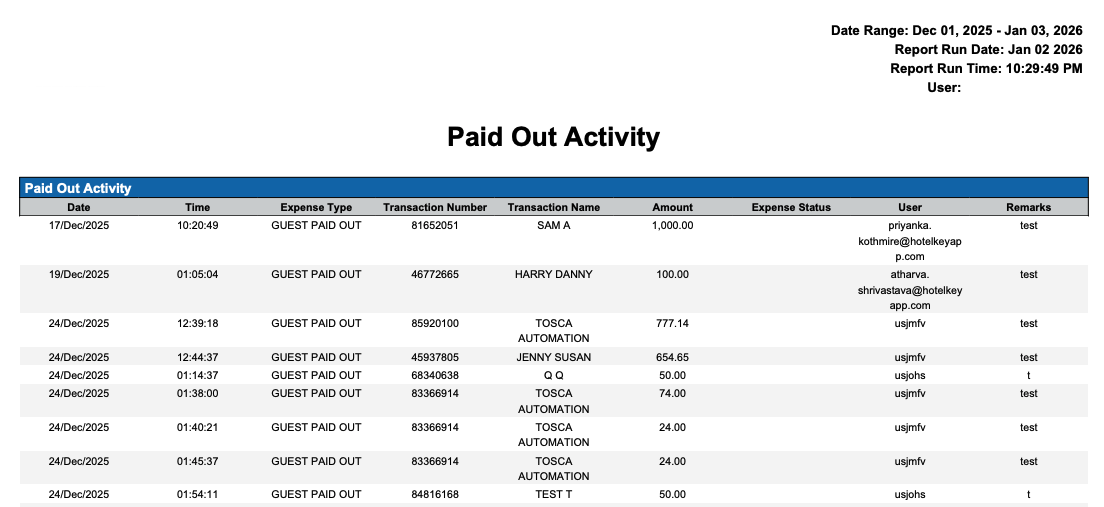Select the Remarks column header
Image resolution: width=1104 pixels, height=507 pixels.
coord(1028,207)
